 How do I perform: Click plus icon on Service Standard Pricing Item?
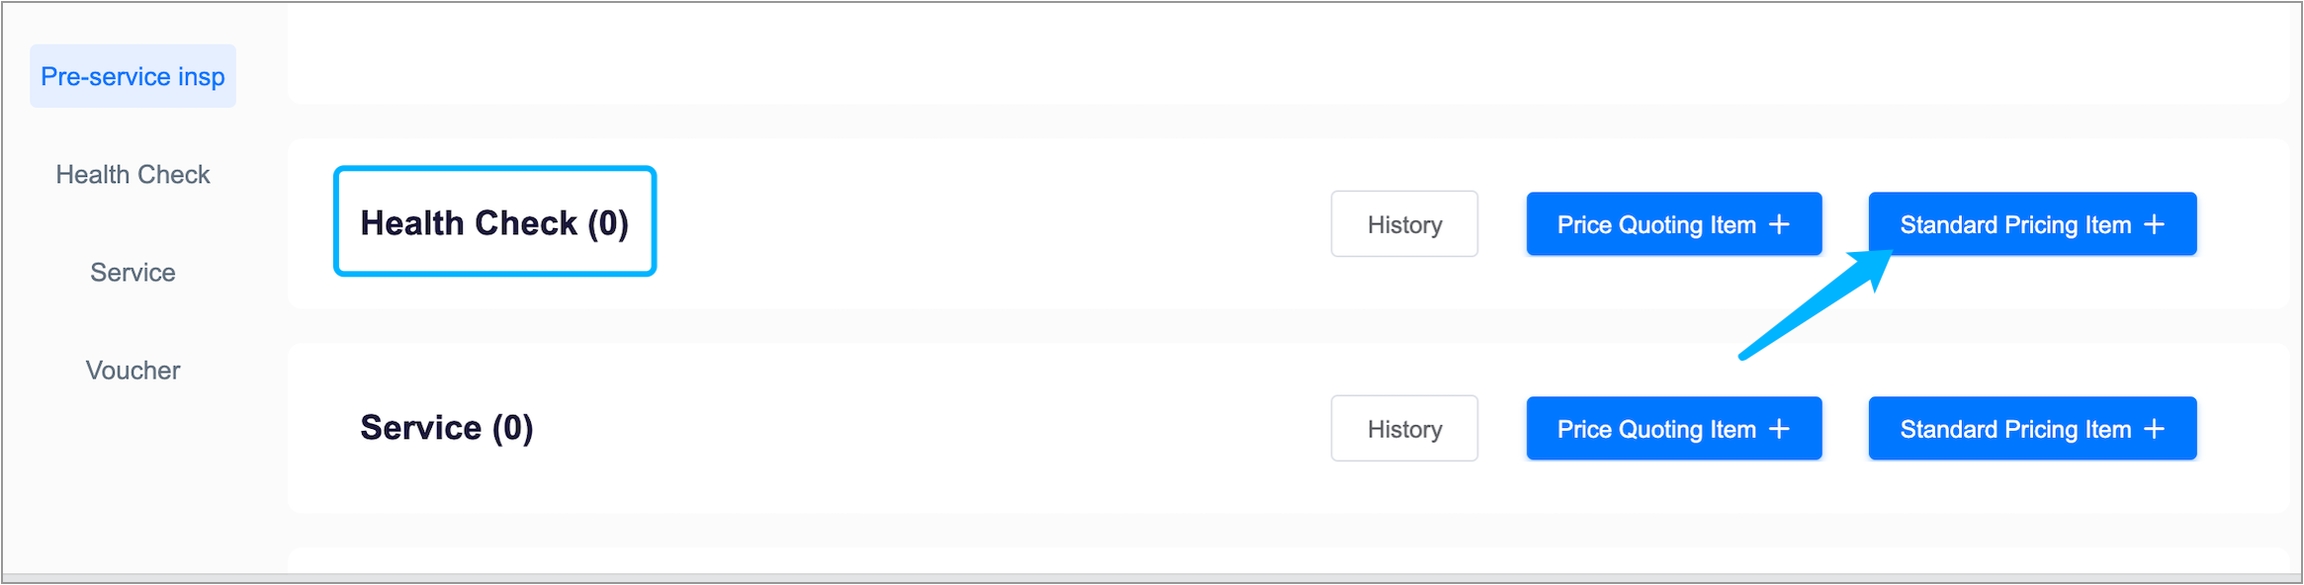tap(2154, 429)
